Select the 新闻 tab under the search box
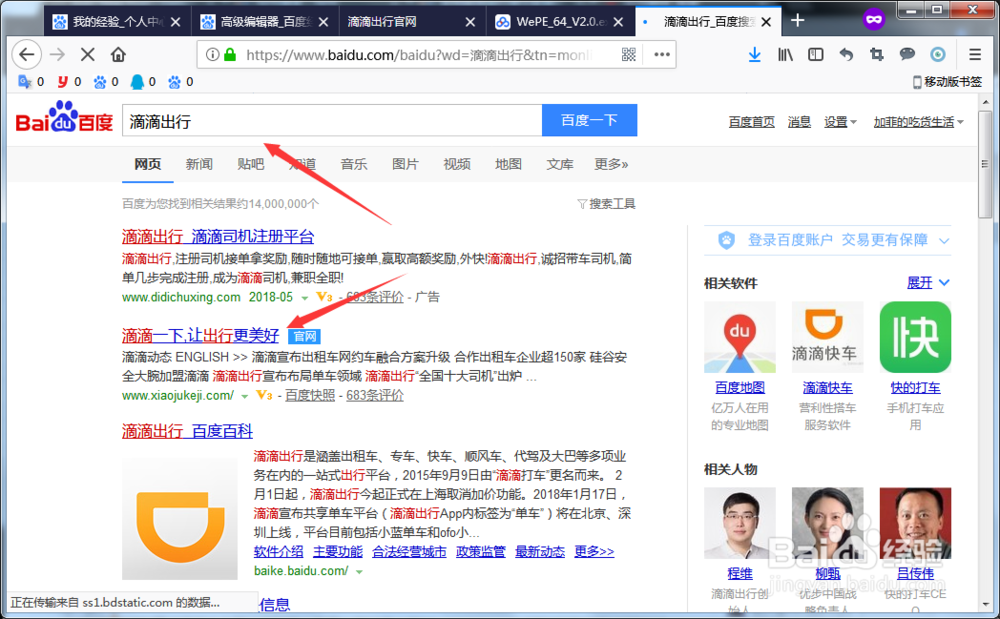The width and height of the screenshot is (1000, 619). click(x=198, y=164)
